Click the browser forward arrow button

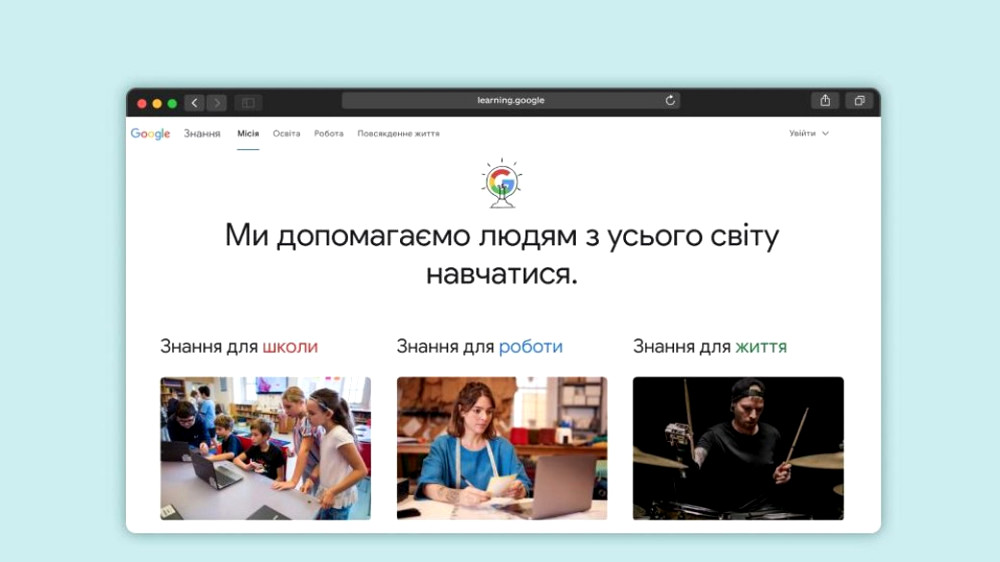(x=216, y=102)
